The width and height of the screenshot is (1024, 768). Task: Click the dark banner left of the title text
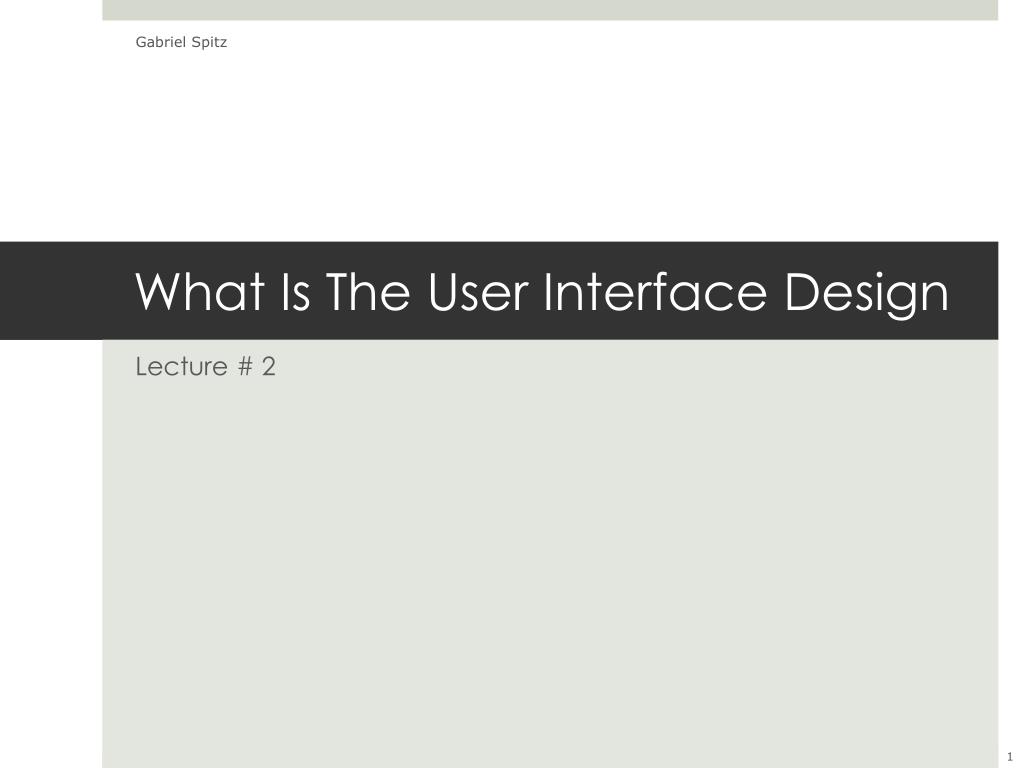pos(65,291)
